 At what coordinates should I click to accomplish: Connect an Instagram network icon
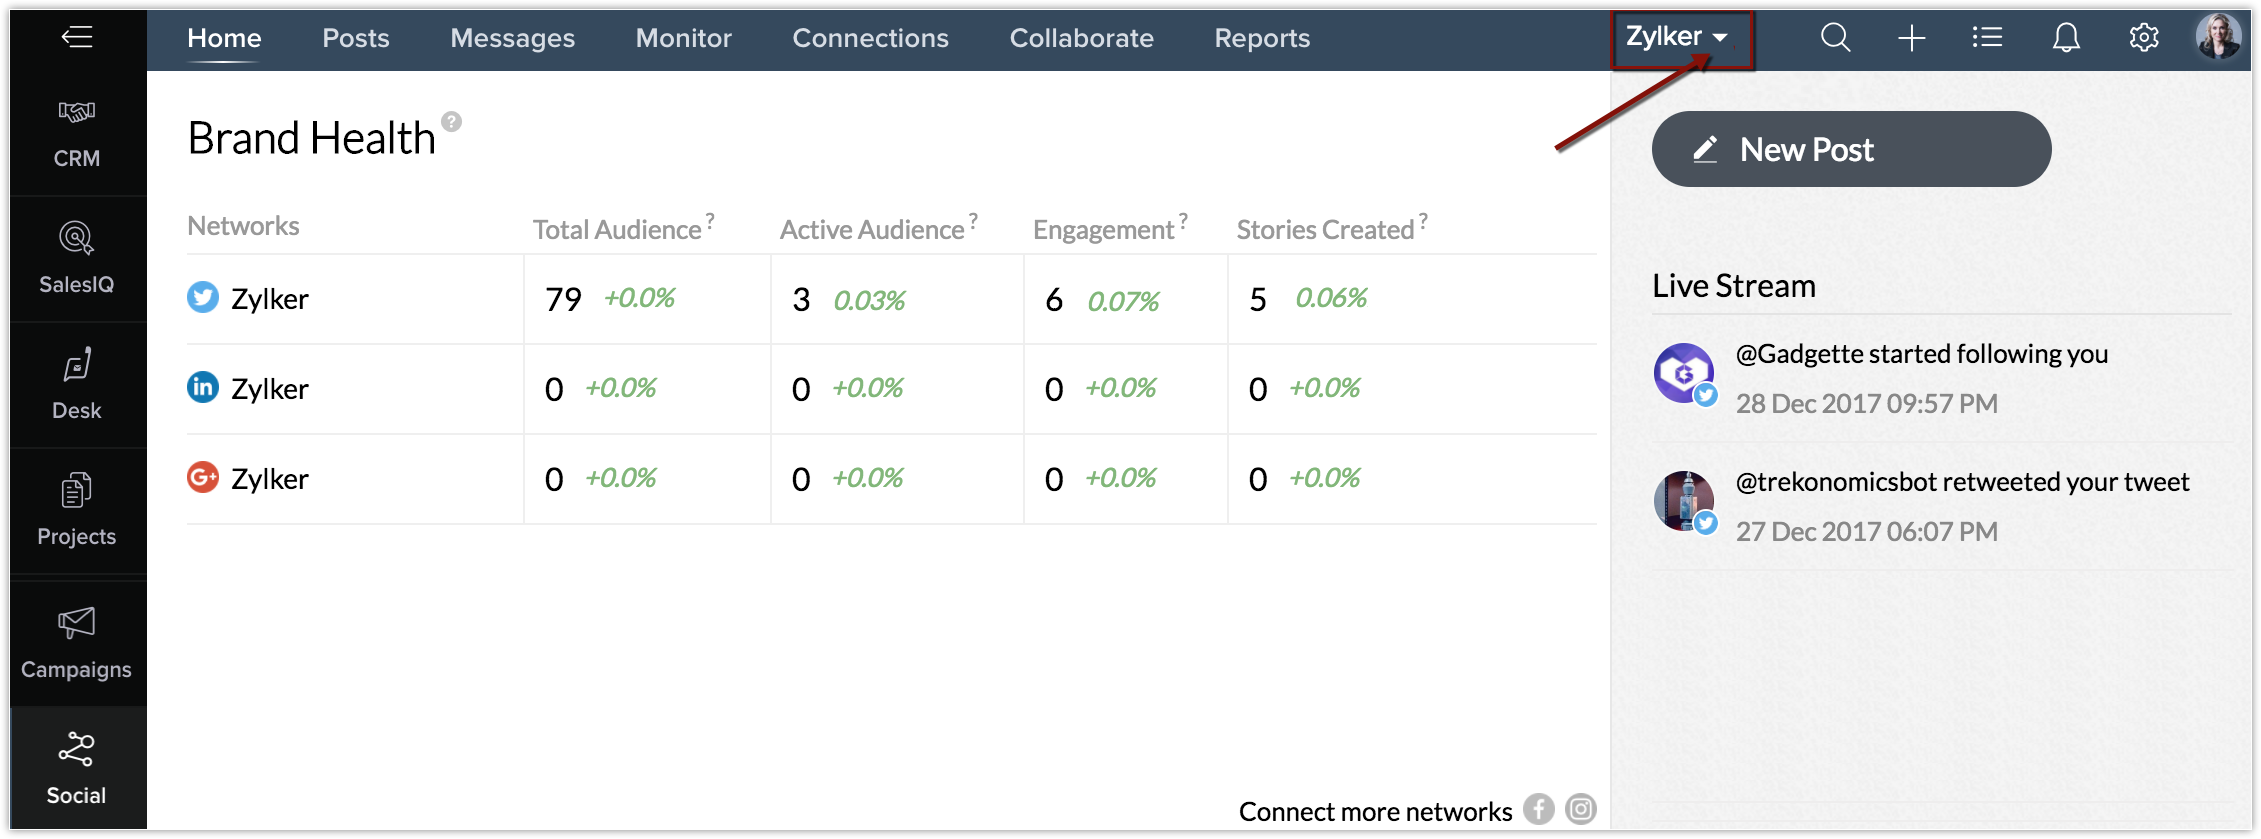pos(1581,809)
